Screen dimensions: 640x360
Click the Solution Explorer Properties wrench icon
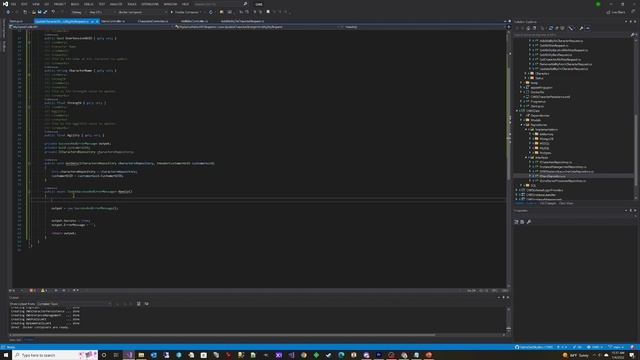pyautogui.click(x=581, y=28)
